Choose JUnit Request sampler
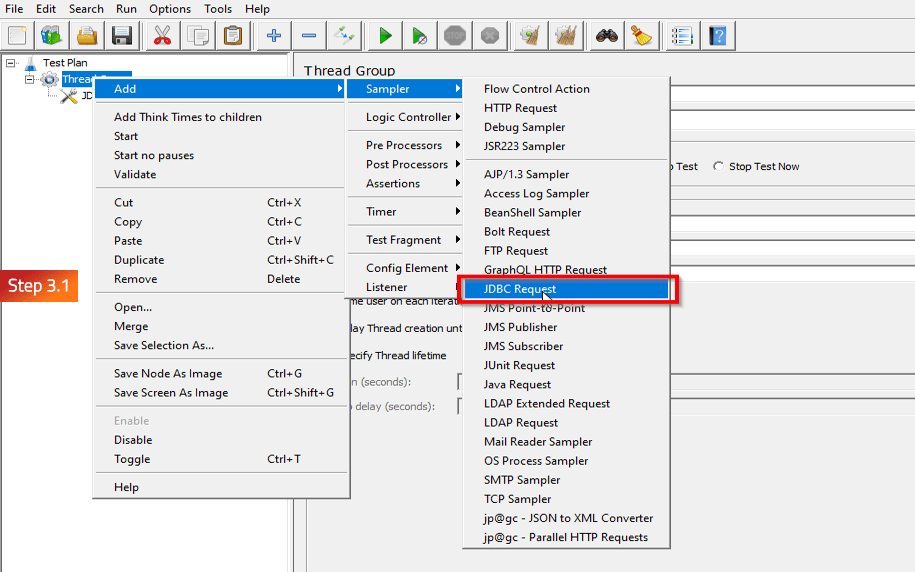The height and width of the screenshot is (572, 915). tap(566, 365)
